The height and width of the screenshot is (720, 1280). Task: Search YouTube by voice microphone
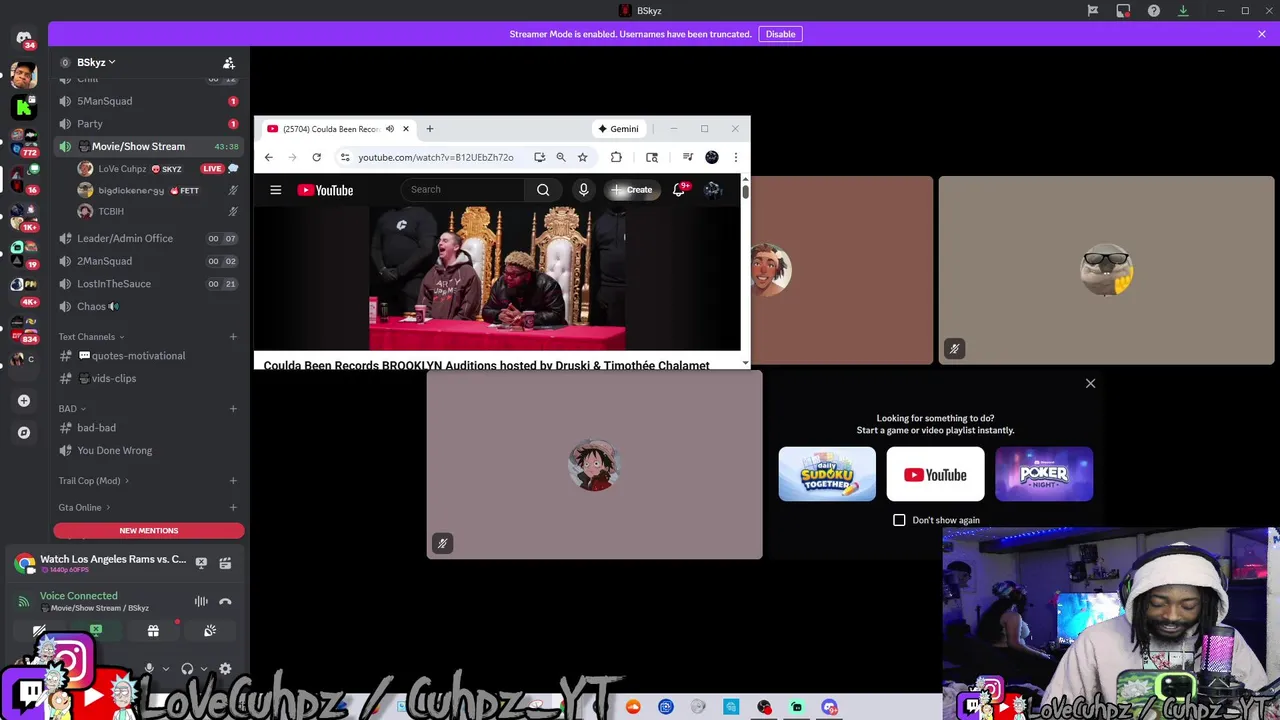point(584,190)
